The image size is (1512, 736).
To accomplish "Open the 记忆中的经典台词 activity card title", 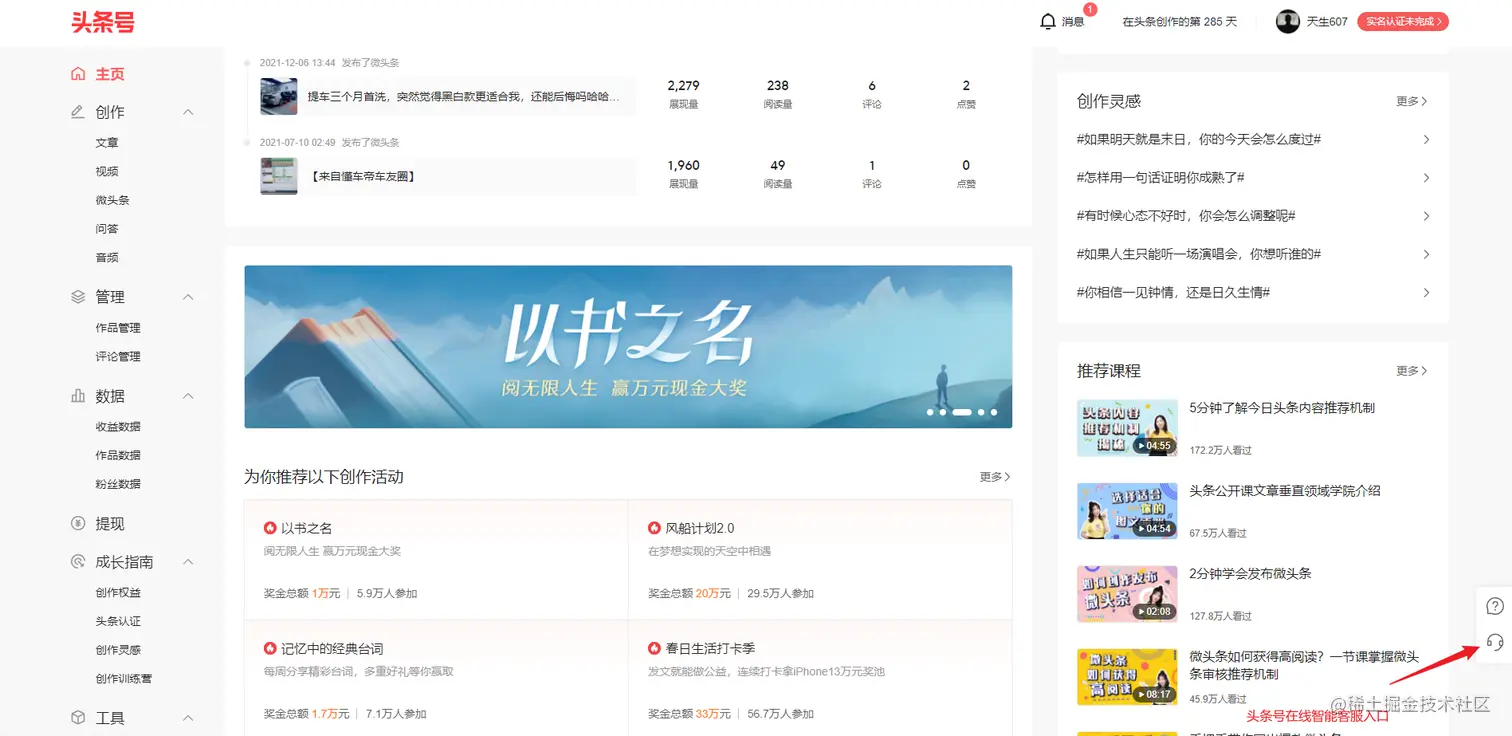I will [x=332, y=649].
